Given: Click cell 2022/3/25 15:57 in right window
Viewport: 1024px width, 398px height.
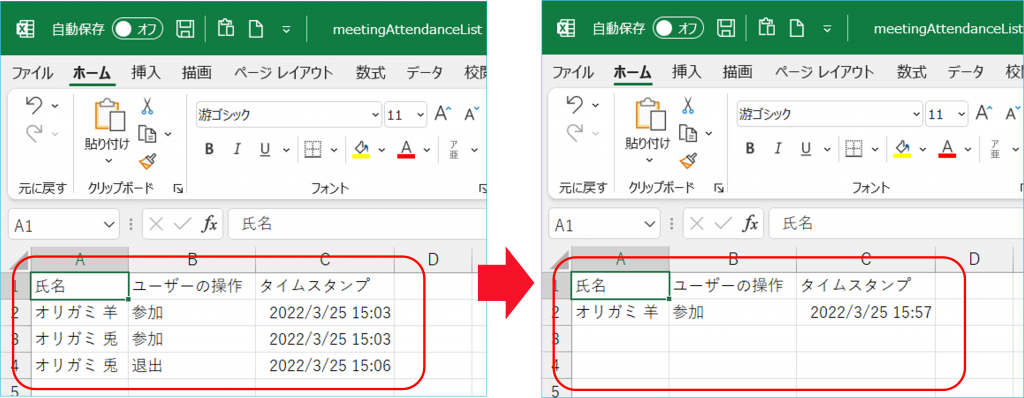Looking at the screenshot, I should (x=865, y=313).
